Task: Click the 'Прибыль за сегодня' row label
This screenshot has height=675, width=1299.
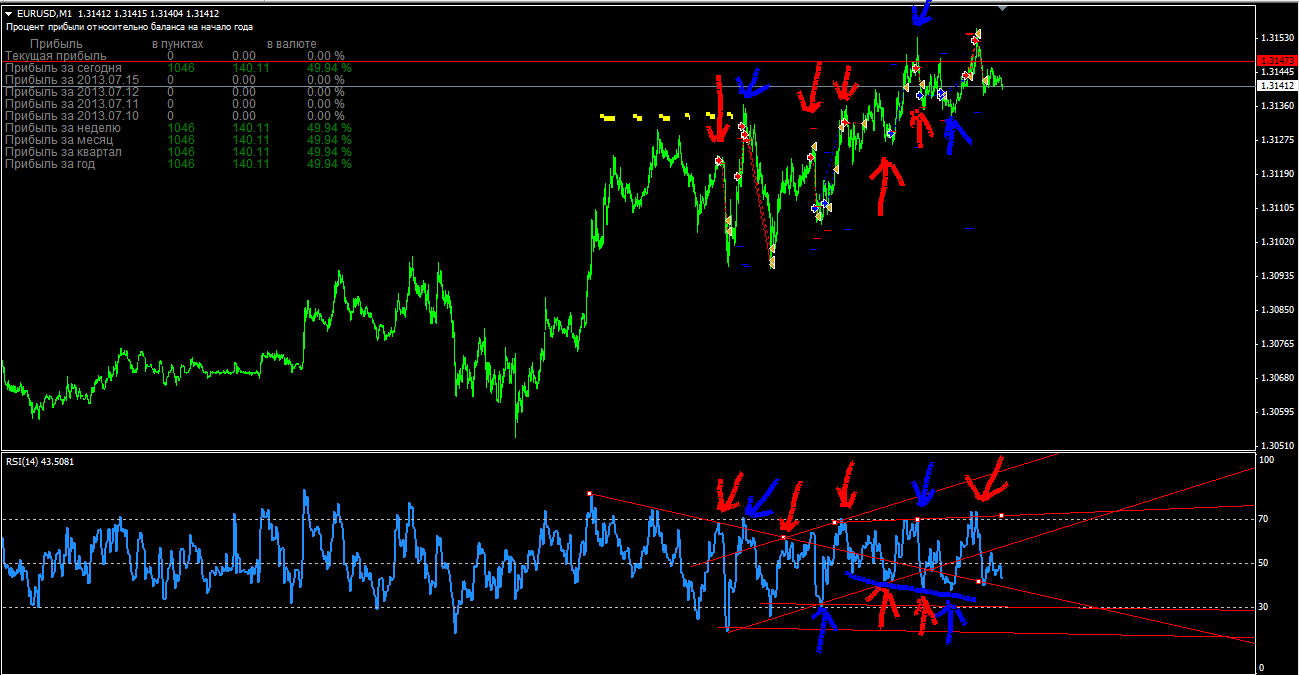Action: 64,68
